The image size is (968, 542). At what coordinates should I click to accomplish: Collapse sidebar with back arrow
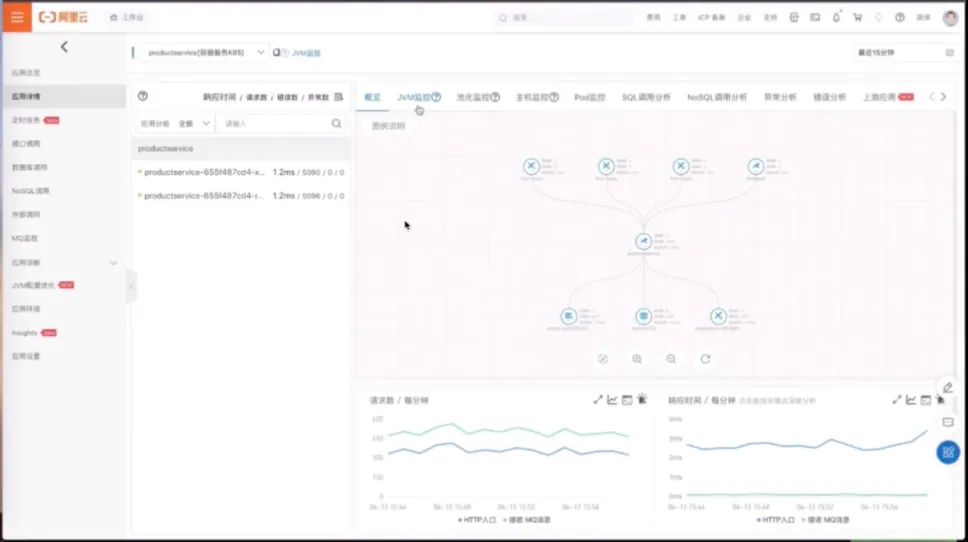pos(64,47)
